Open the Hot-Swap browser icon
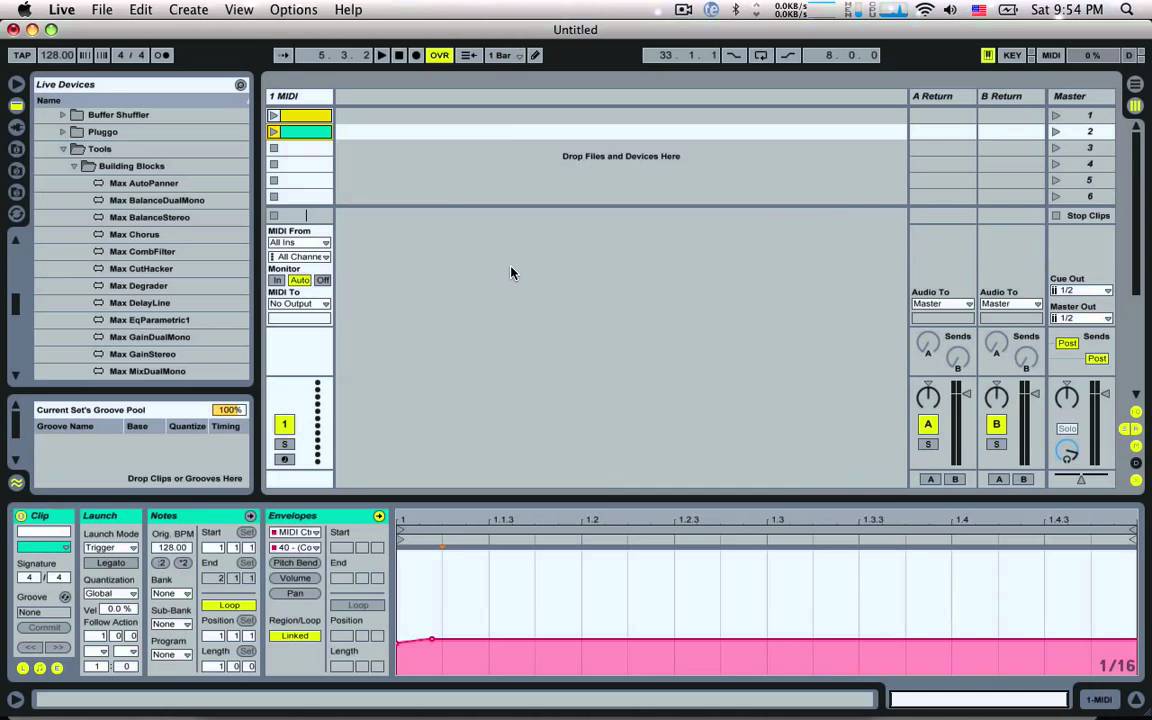Viewport: 1152px width, 720px height. (16, 214)
